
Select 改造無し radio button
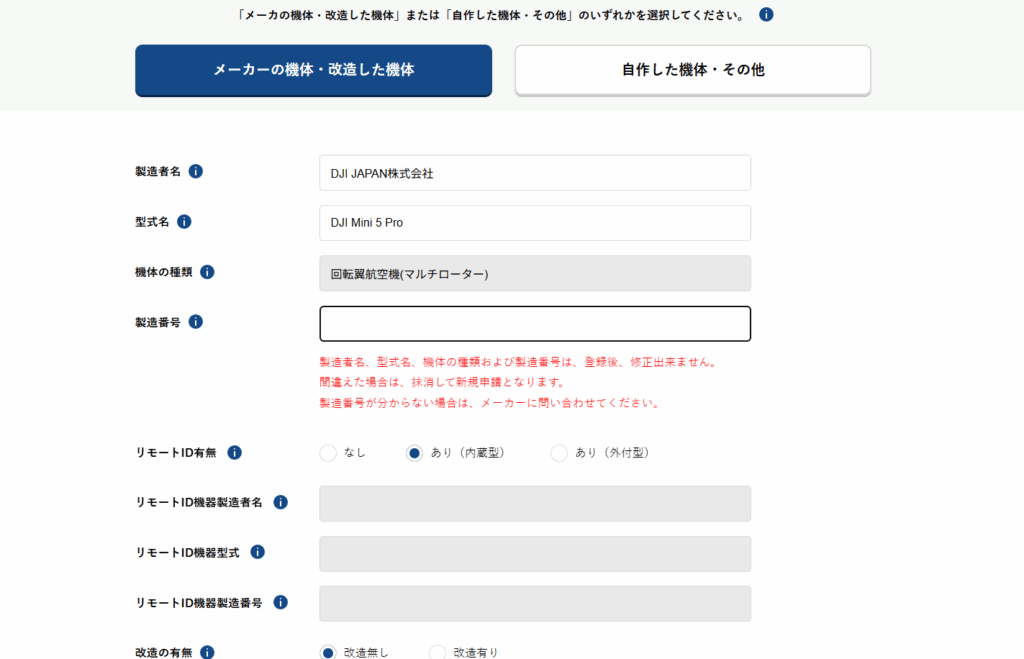(x=328, y=652)
